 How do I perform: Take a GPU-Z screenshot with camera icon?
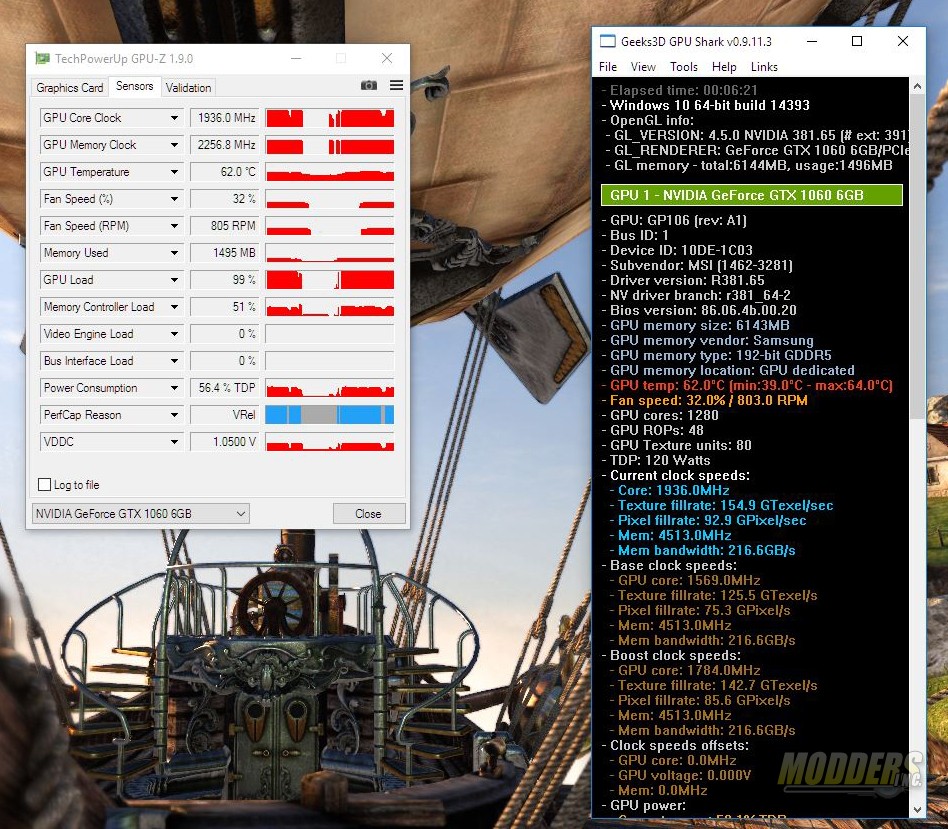click(x=369, y=85)
